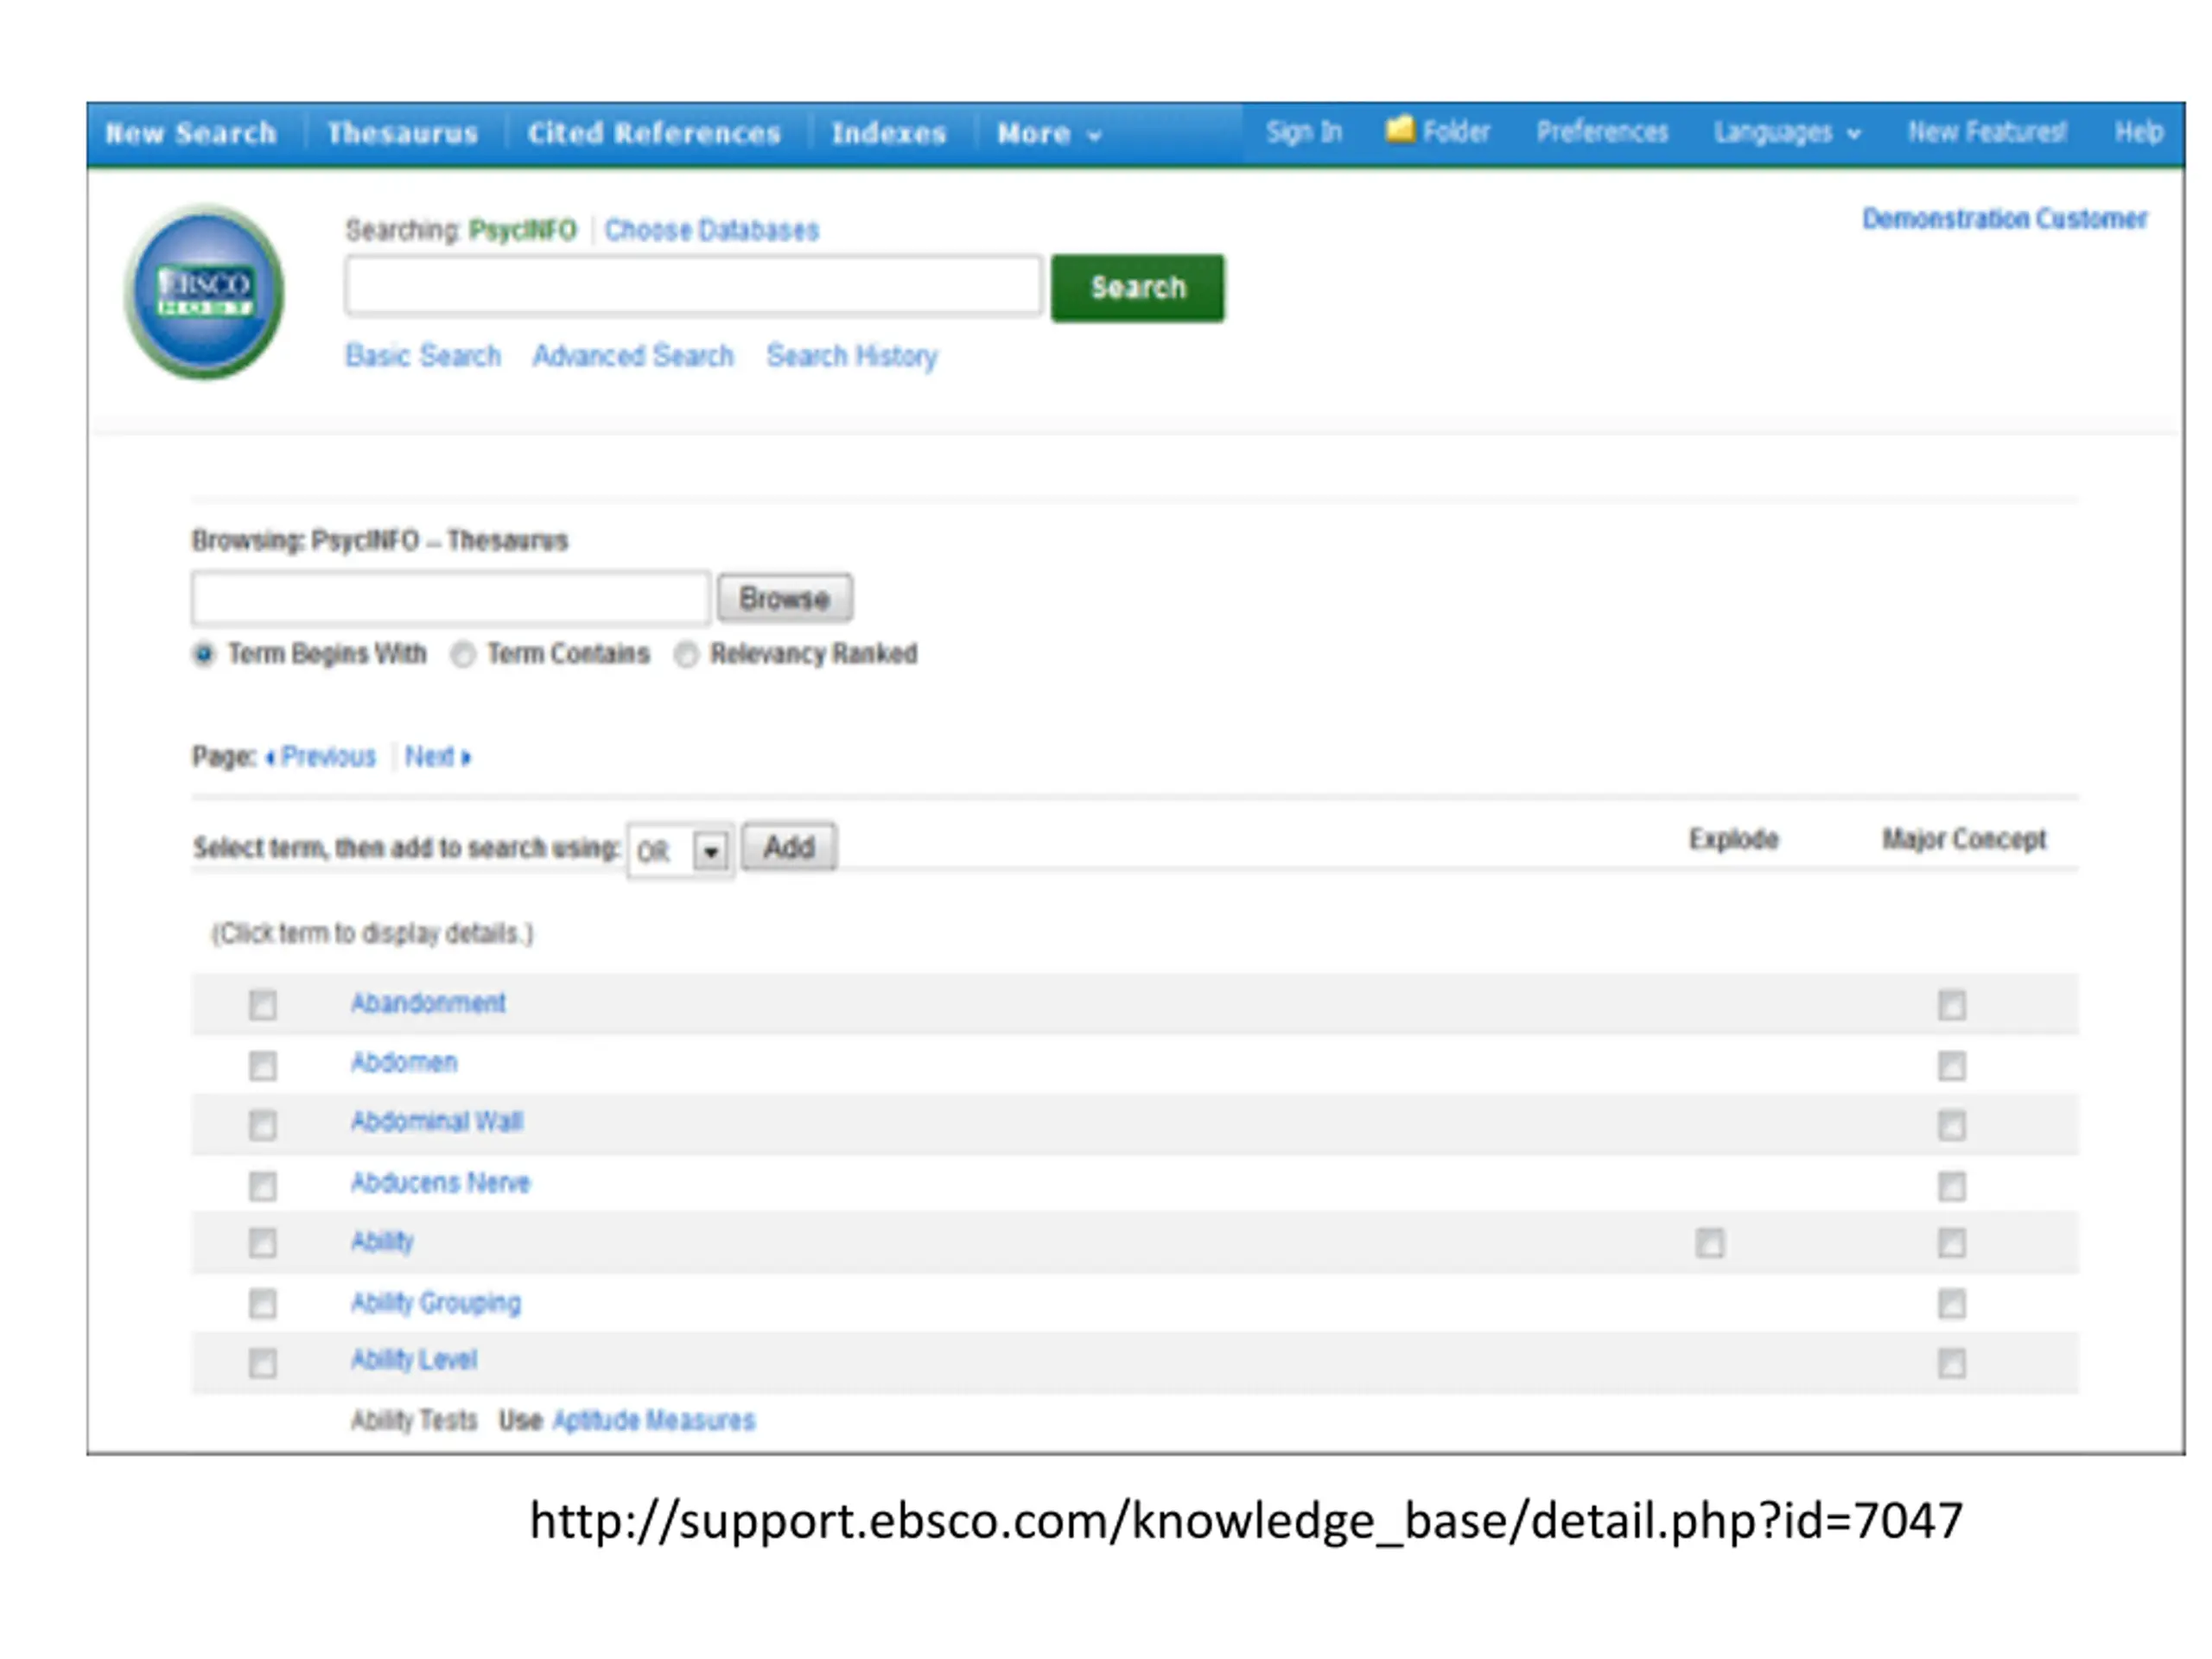Viewport: 2212px width, 1659px height.
Task: Check Explode checkbox for Ability
Action: tap(1710, 1243)
